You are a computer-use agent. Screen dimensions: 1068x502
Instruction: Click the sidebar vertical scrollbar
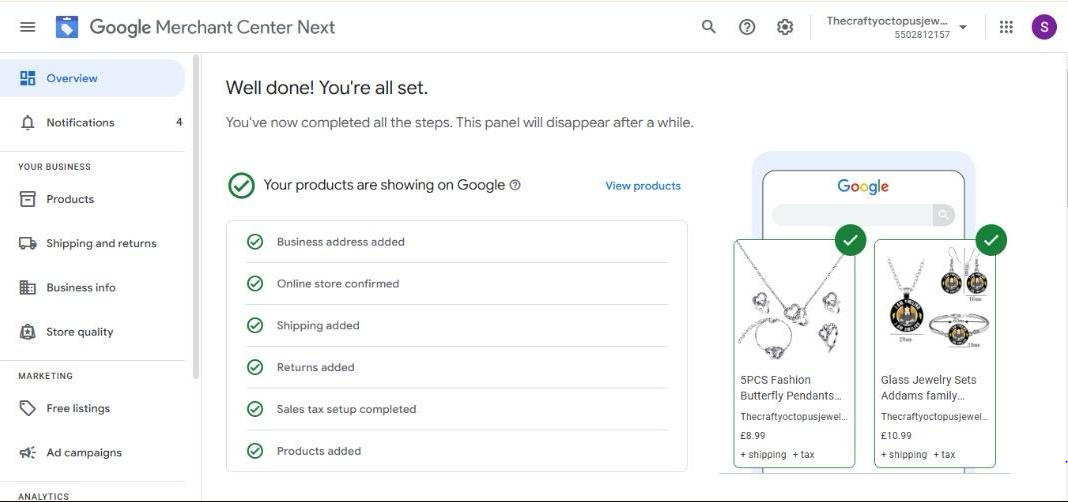[x=196, y=220]
